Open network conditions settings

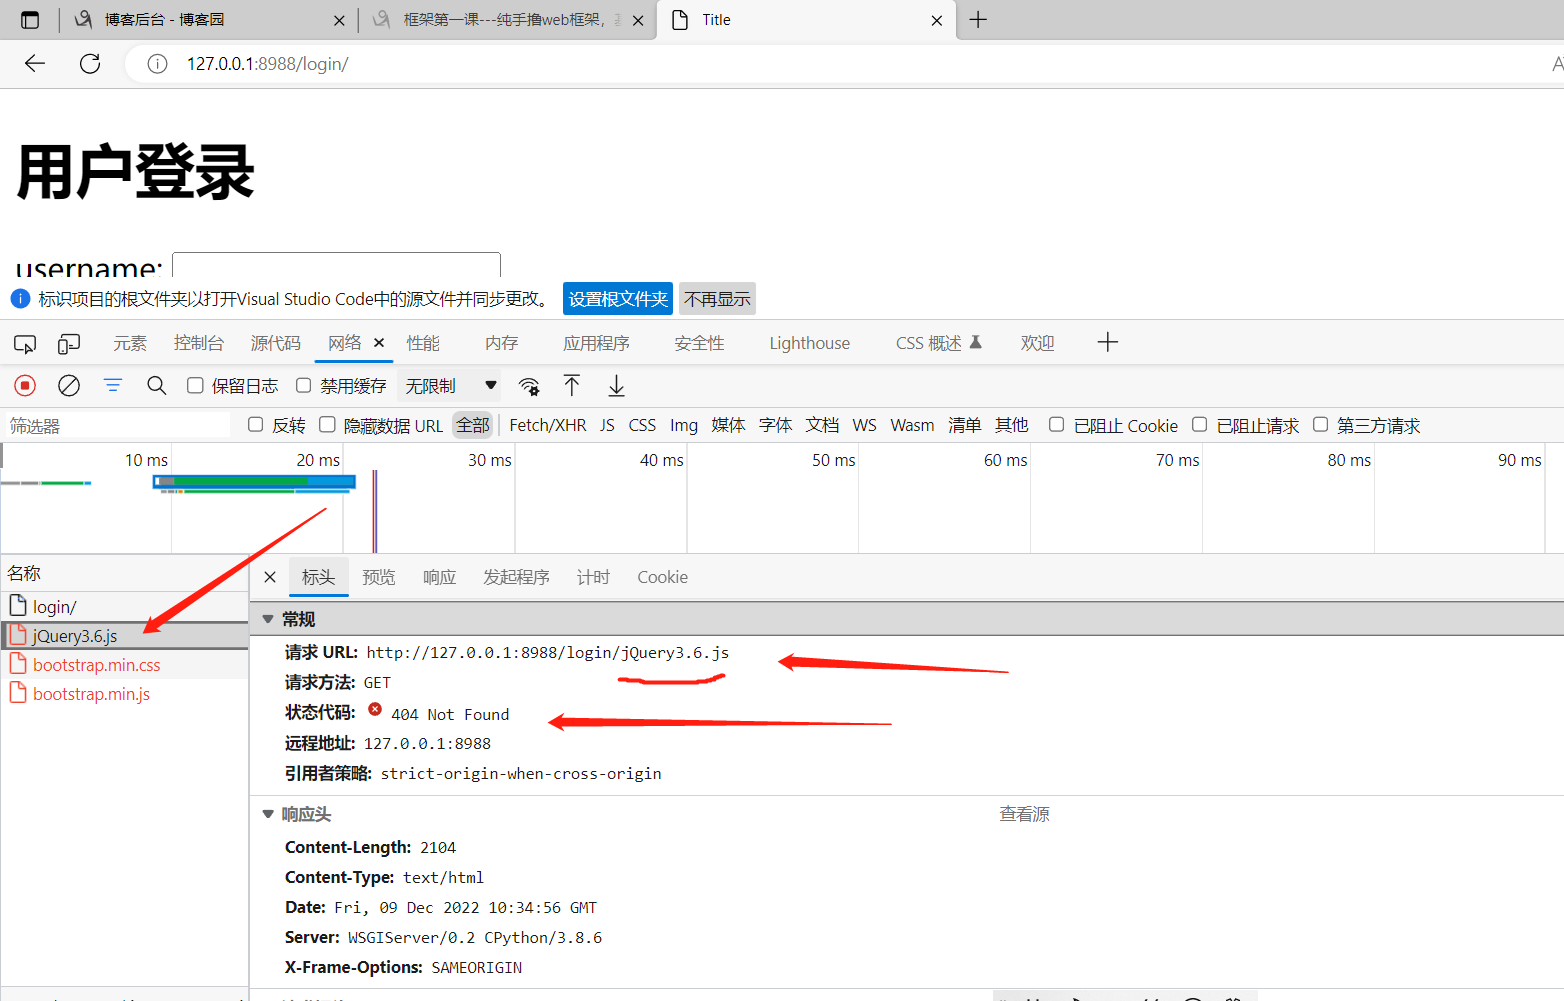click(x=529, y=386)
